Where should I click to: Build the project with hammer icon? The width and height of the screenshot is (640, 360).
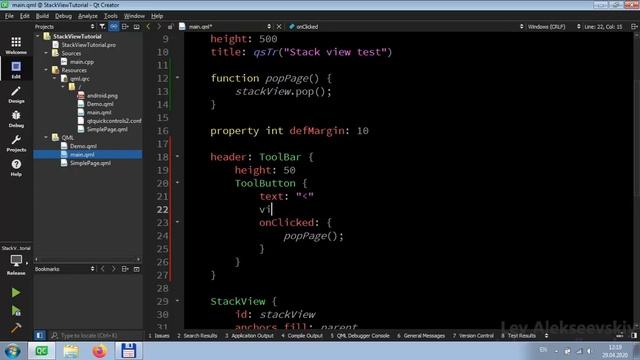pyautogui.click(x=16, y=328)
